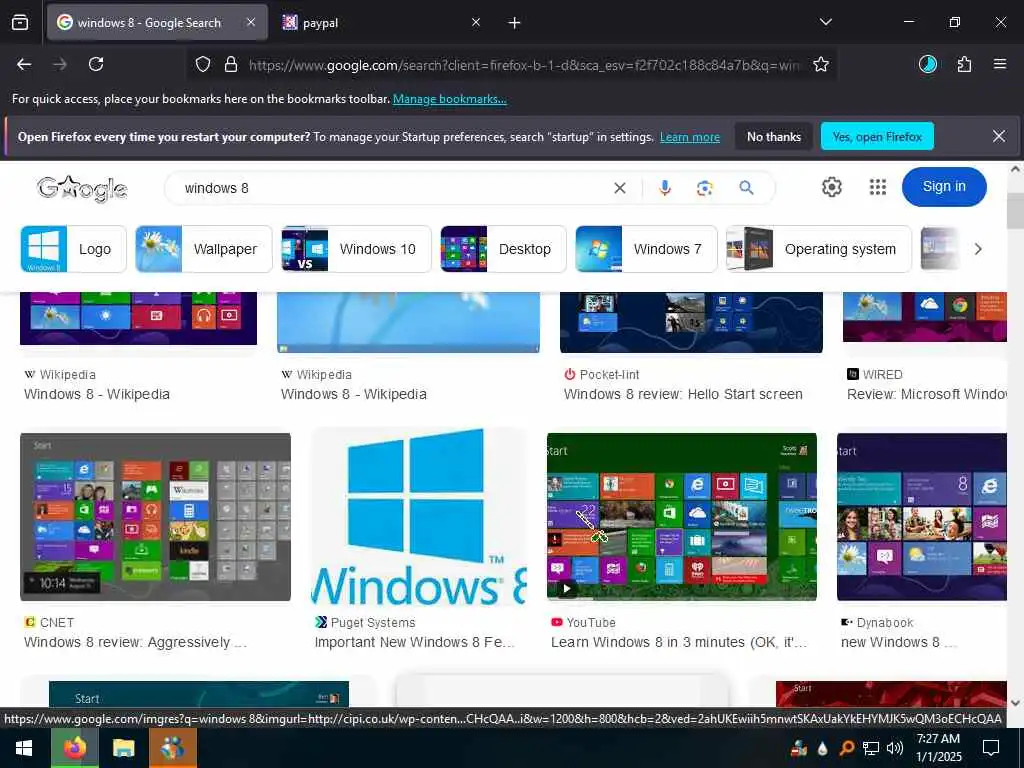Open CNET Start screen thumbnail

click(x=155, y=517)
